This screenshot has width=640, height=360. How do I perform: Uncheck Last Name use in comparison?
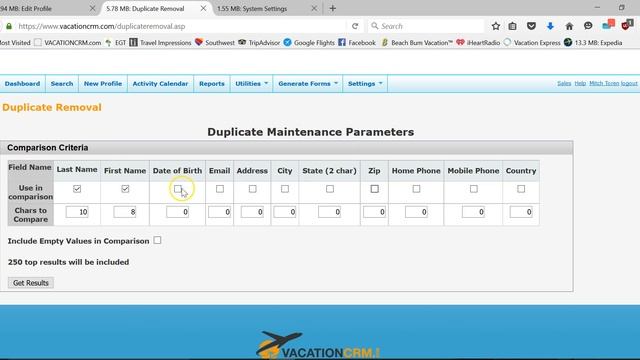(x=77, y=189)
